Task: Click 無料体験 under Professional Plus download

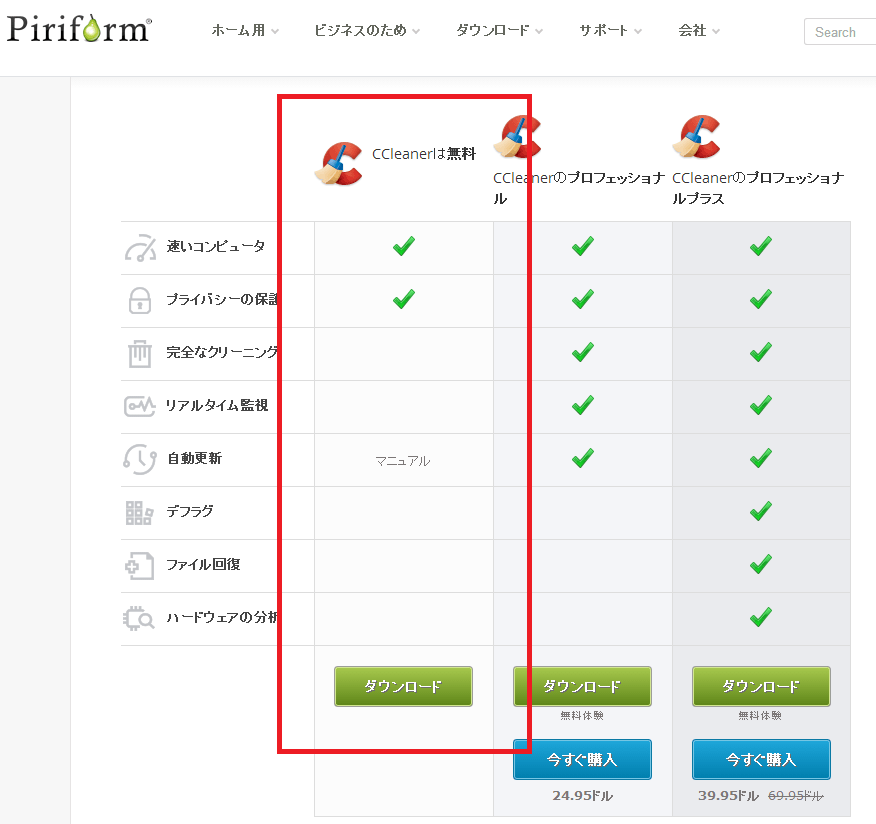Action: click(760, 716)
